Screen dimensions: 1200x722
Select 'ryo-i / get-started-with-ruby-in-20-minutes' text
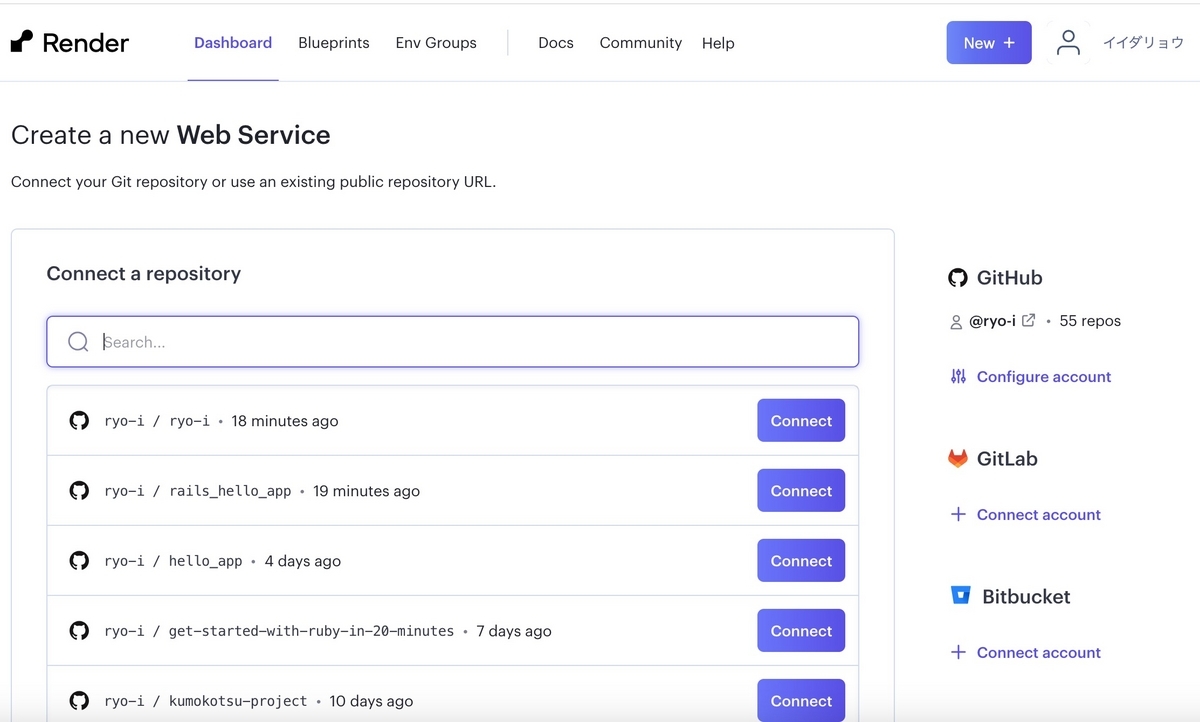click(x=279, y=631)
